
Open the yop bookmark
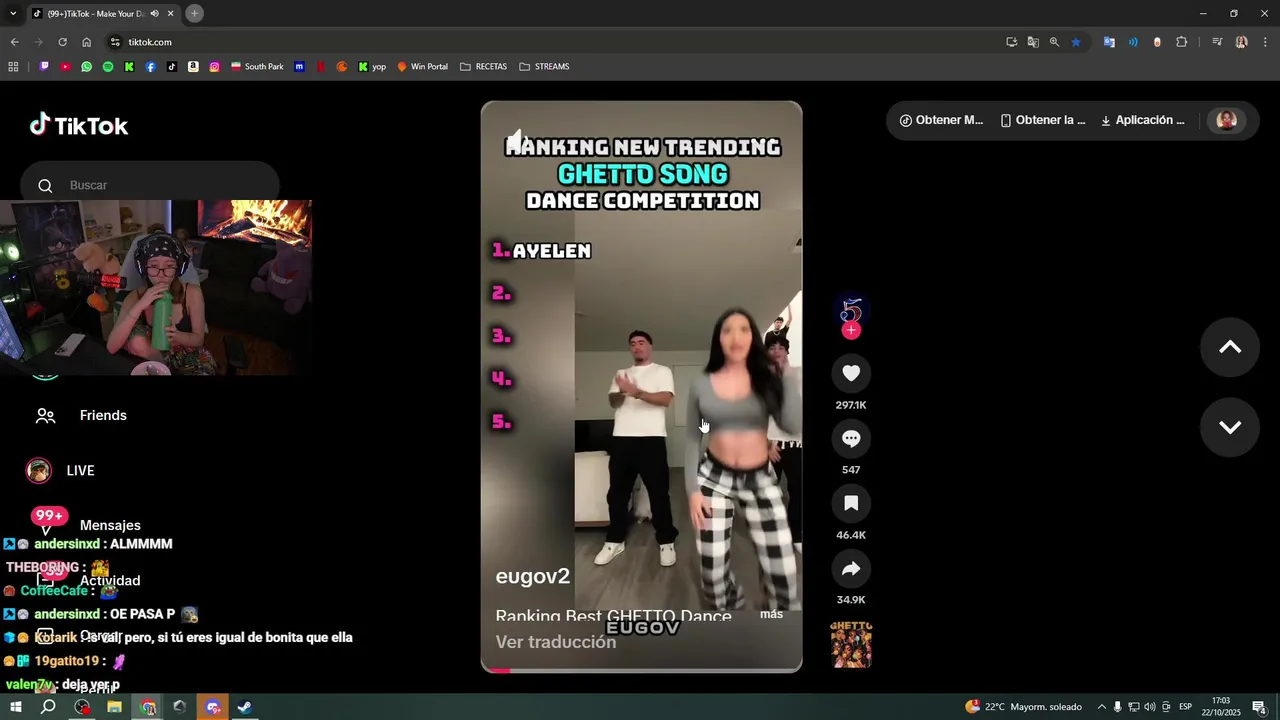coord(372,67)
